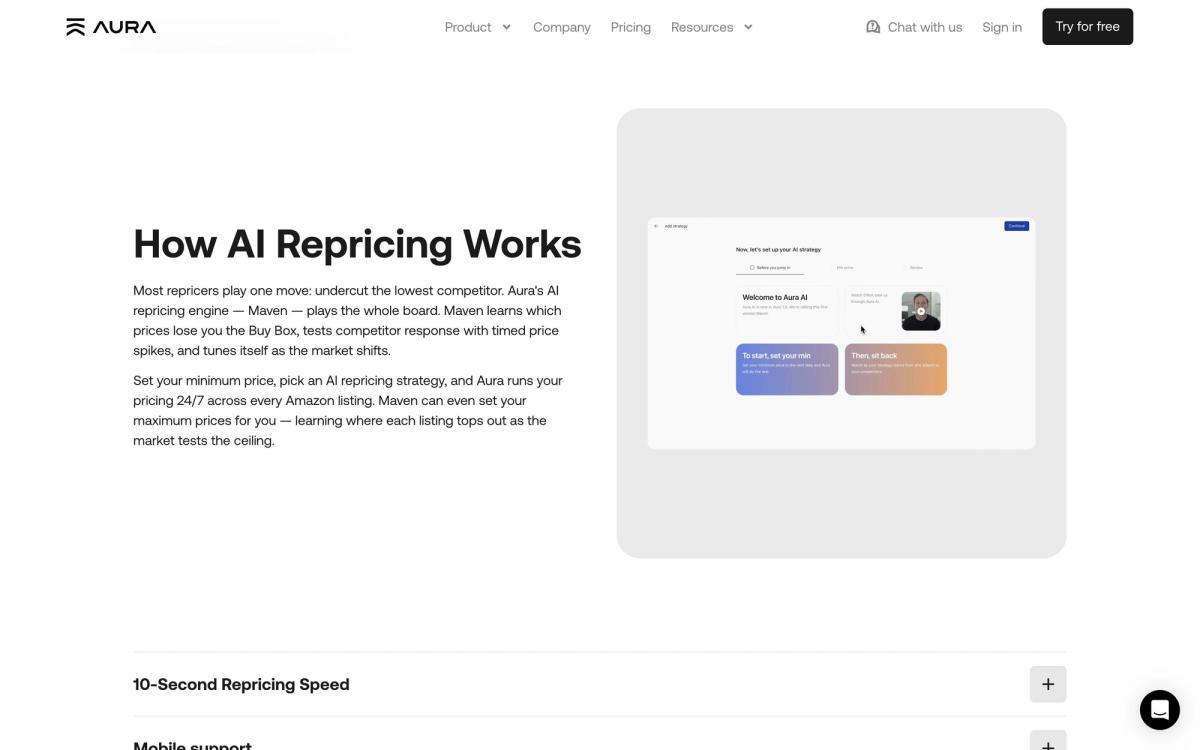Click paragraph starting 'Most repricers play one move'
The image size is (1200, 750).
point(348,320)
